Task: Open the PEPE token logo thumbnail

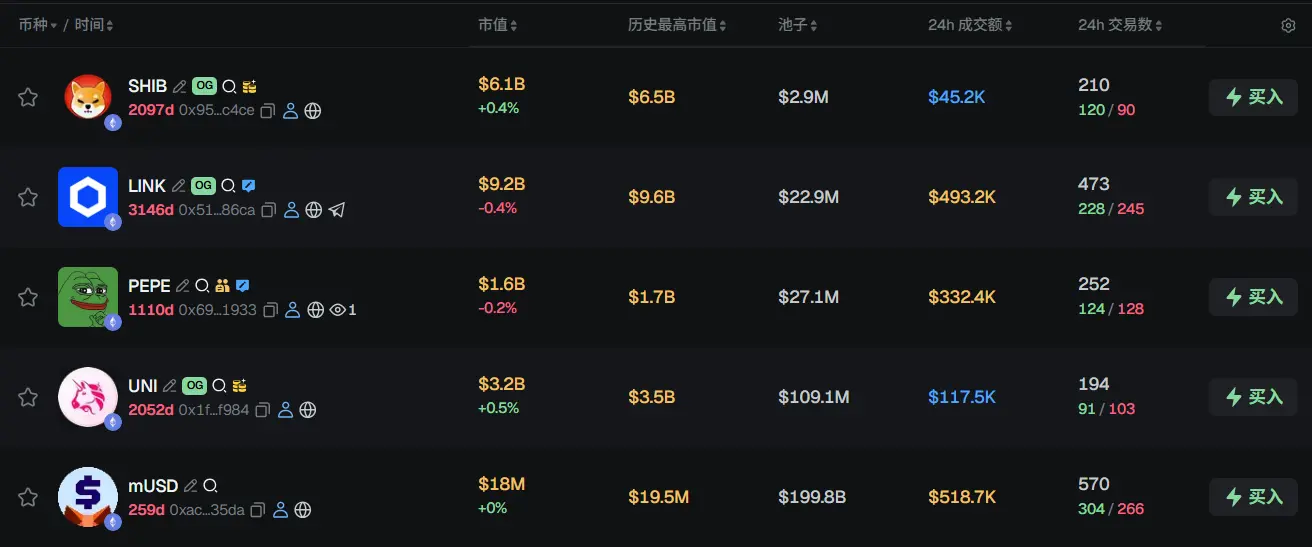Action: tap(88, 297)
